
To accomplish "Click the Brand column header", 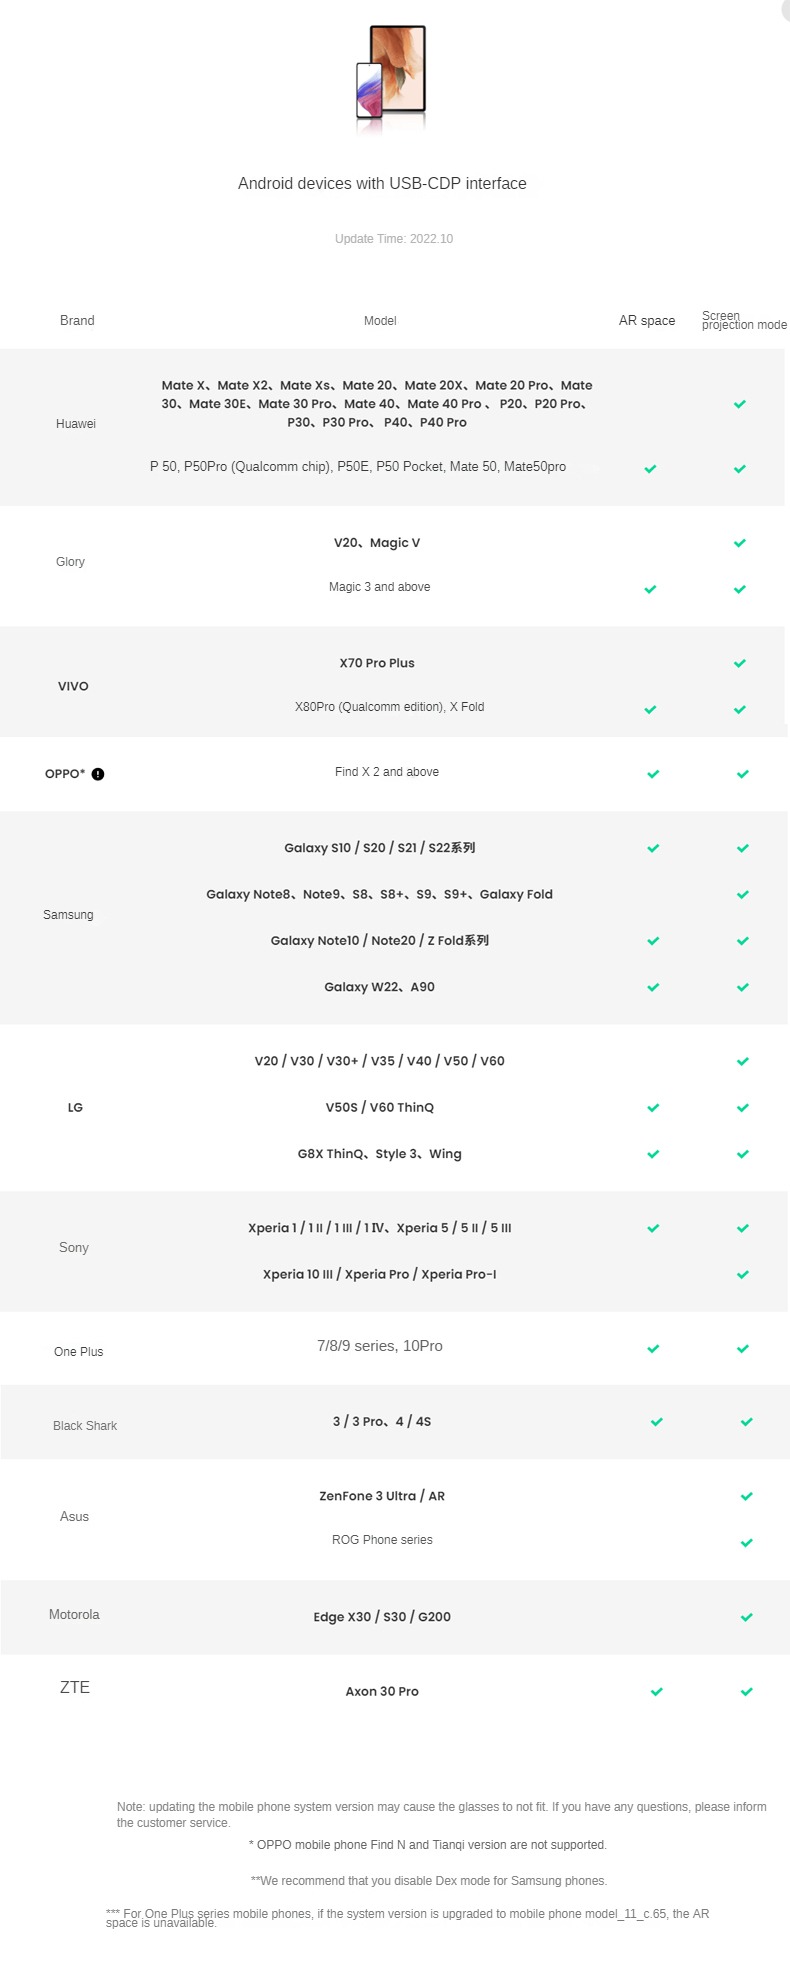I will [x=77, y=321].
